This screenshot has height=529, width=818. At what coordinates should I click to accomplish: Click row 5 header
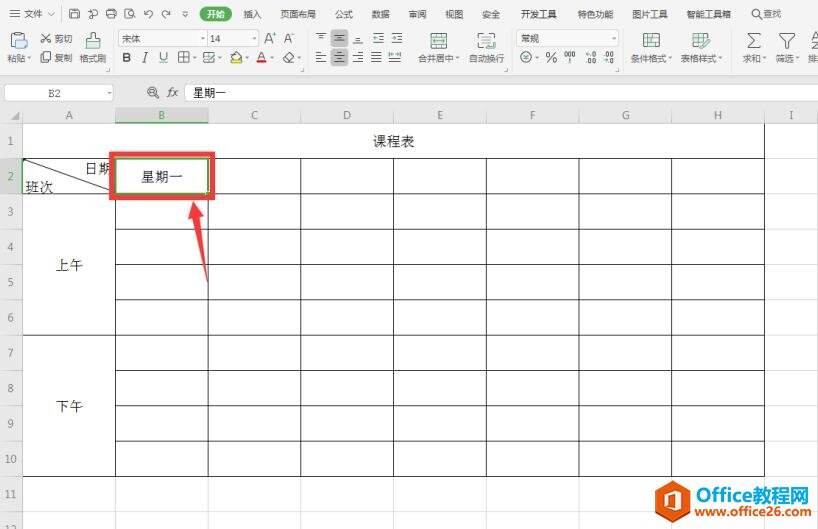[x=11, y=282]
